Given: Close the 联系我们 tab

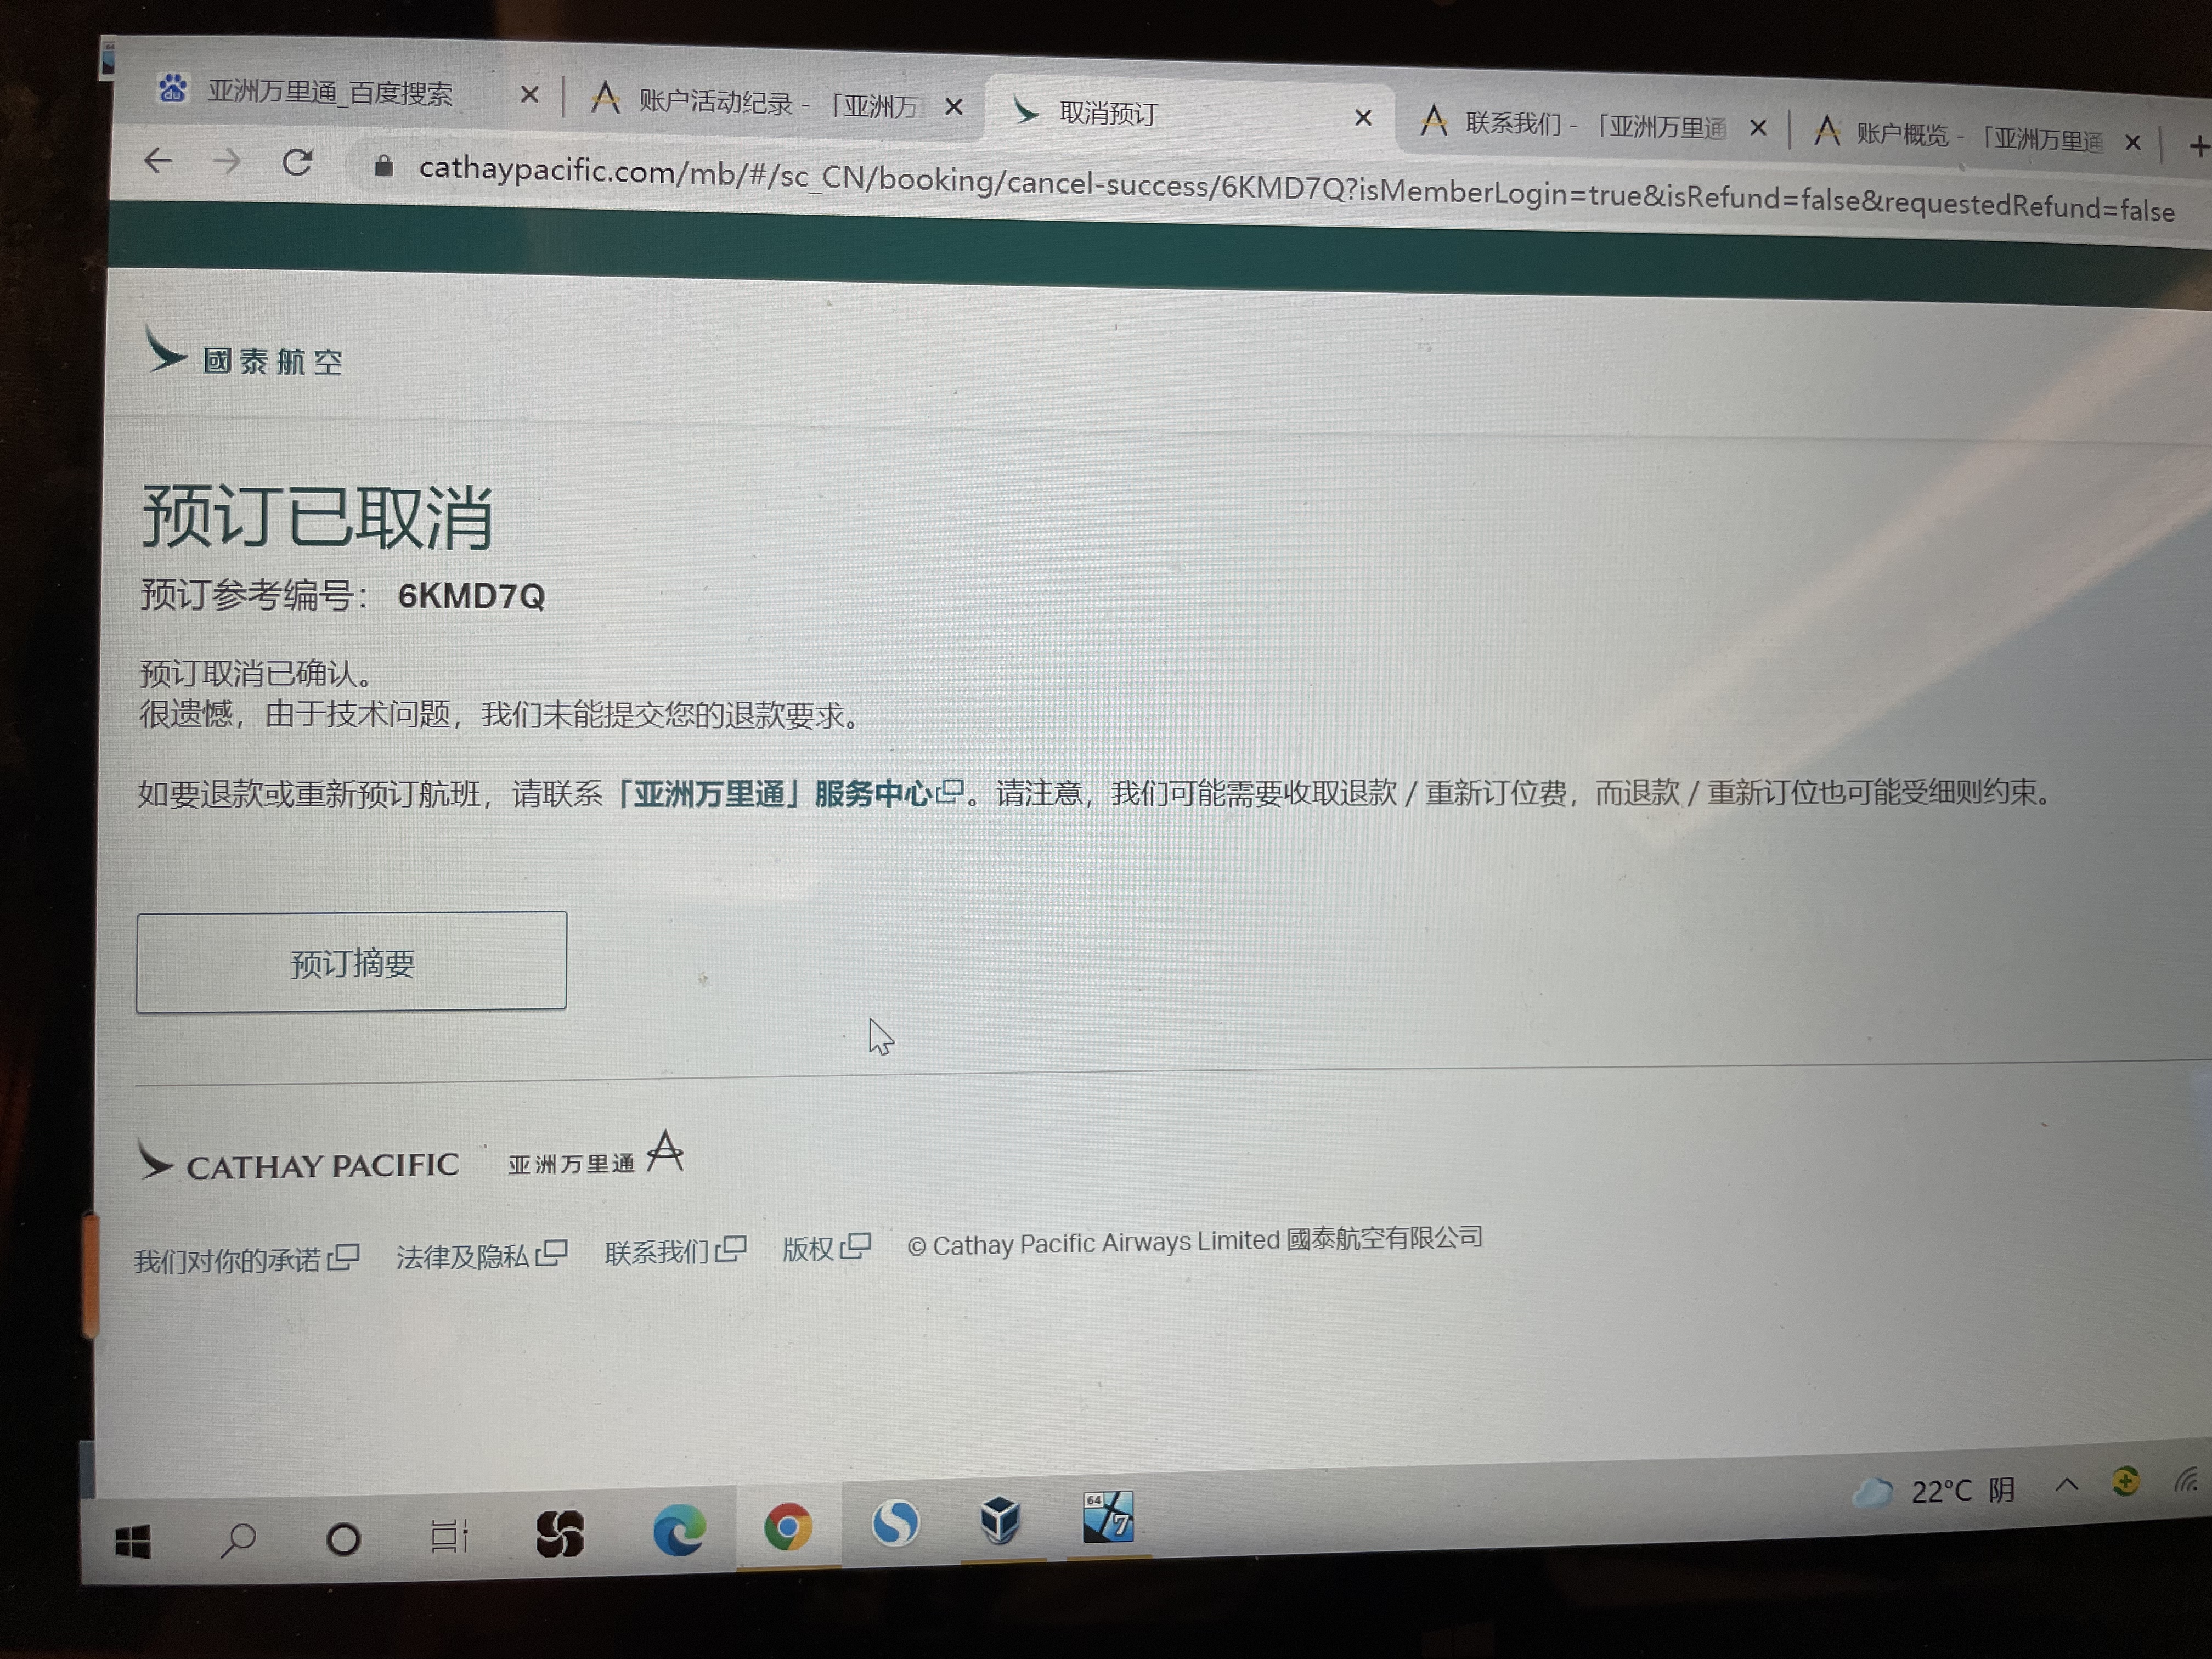Looking at the screenshot, I should [x=1758, y=128].
